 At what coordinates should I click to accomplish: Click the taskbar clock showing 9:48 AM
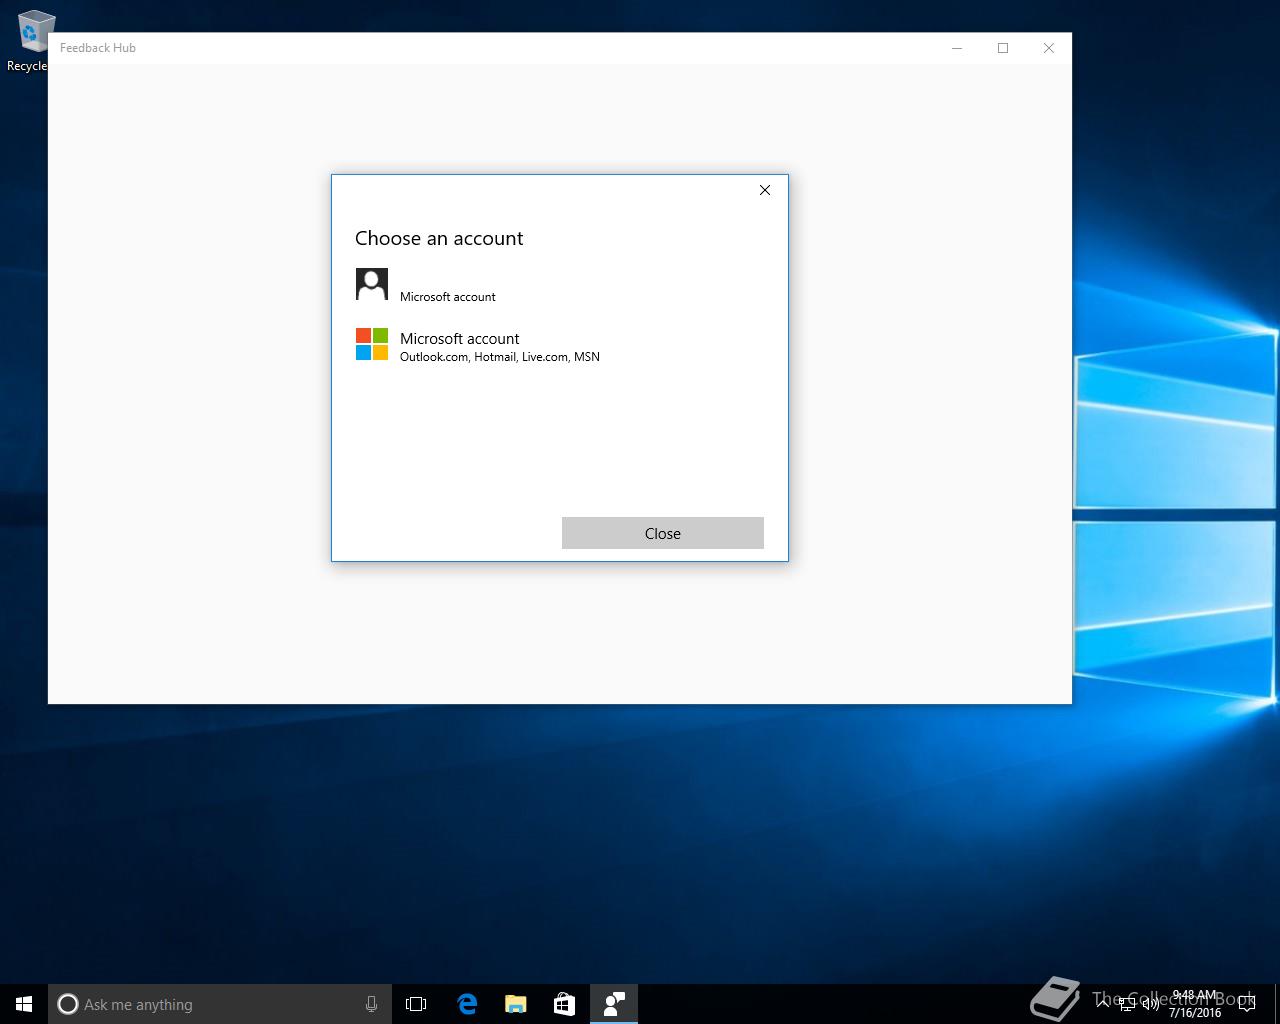[x=1195, y=1004]
